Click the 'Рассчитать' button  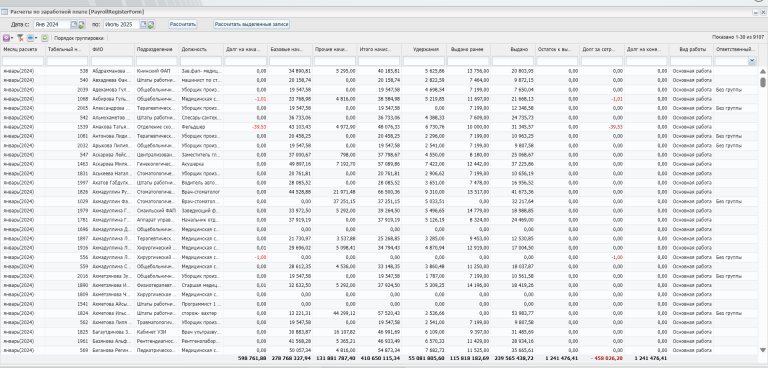pyautogui.click(x=183, y=24)
